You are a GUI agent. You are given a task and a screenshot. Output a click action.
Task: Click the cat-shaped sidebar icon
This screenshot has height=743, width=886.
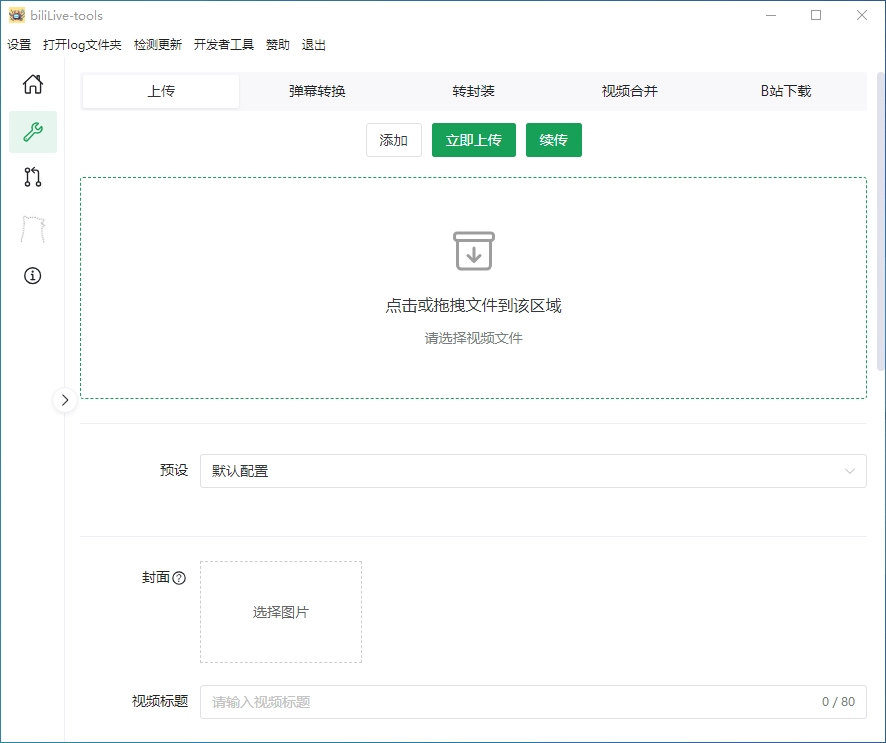tap(33, 229)
